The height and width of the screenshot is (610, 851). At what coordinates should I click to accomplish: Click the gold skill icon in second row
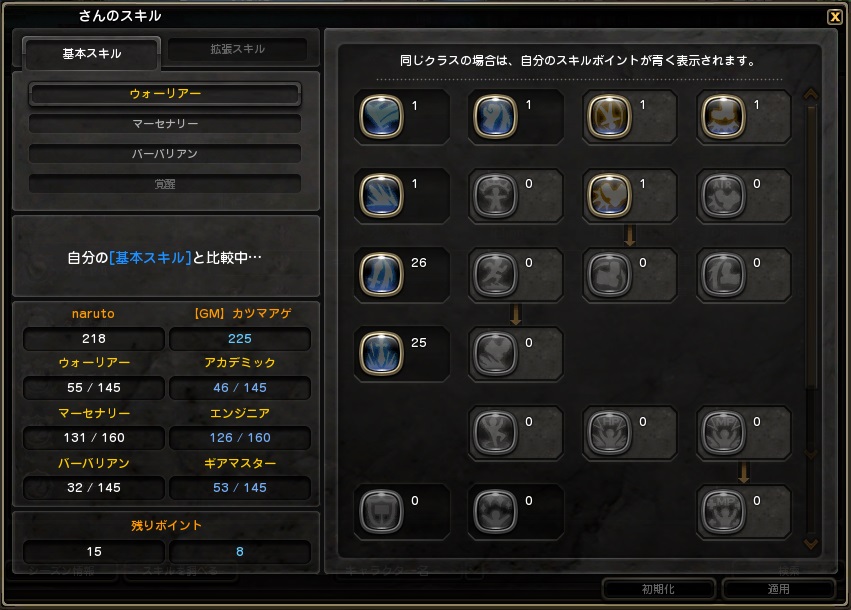[x=609, y=195]
